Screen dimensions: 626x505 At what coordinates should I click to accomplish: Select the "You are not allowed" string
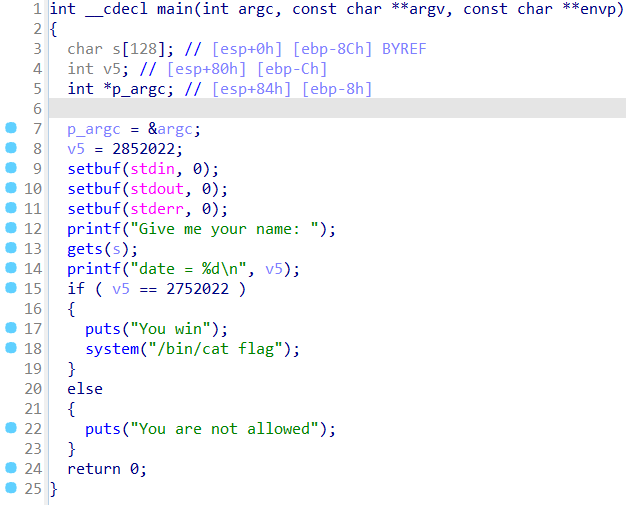pyautogui.click(x=224, y=429)
